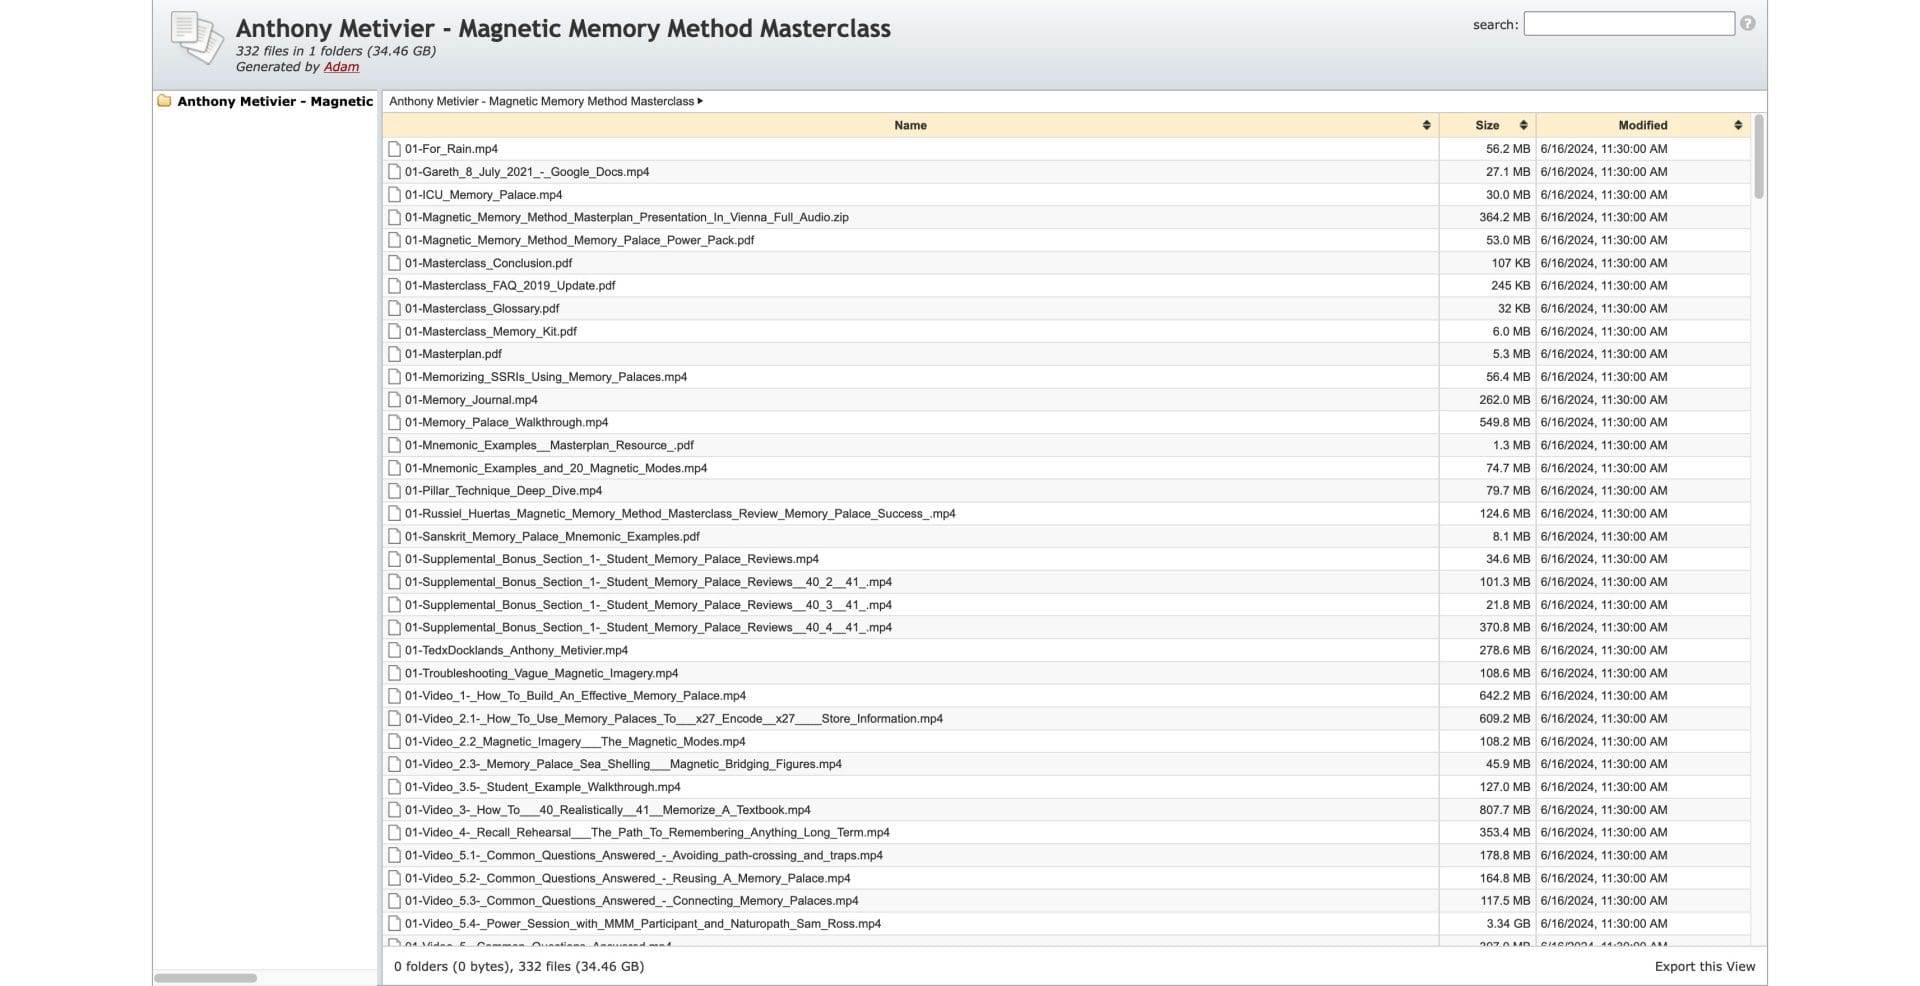Screen dimensions: 1920x986
Task: Expand the breadcrumb arrow after Masterclass path
Action: point(700,101)
